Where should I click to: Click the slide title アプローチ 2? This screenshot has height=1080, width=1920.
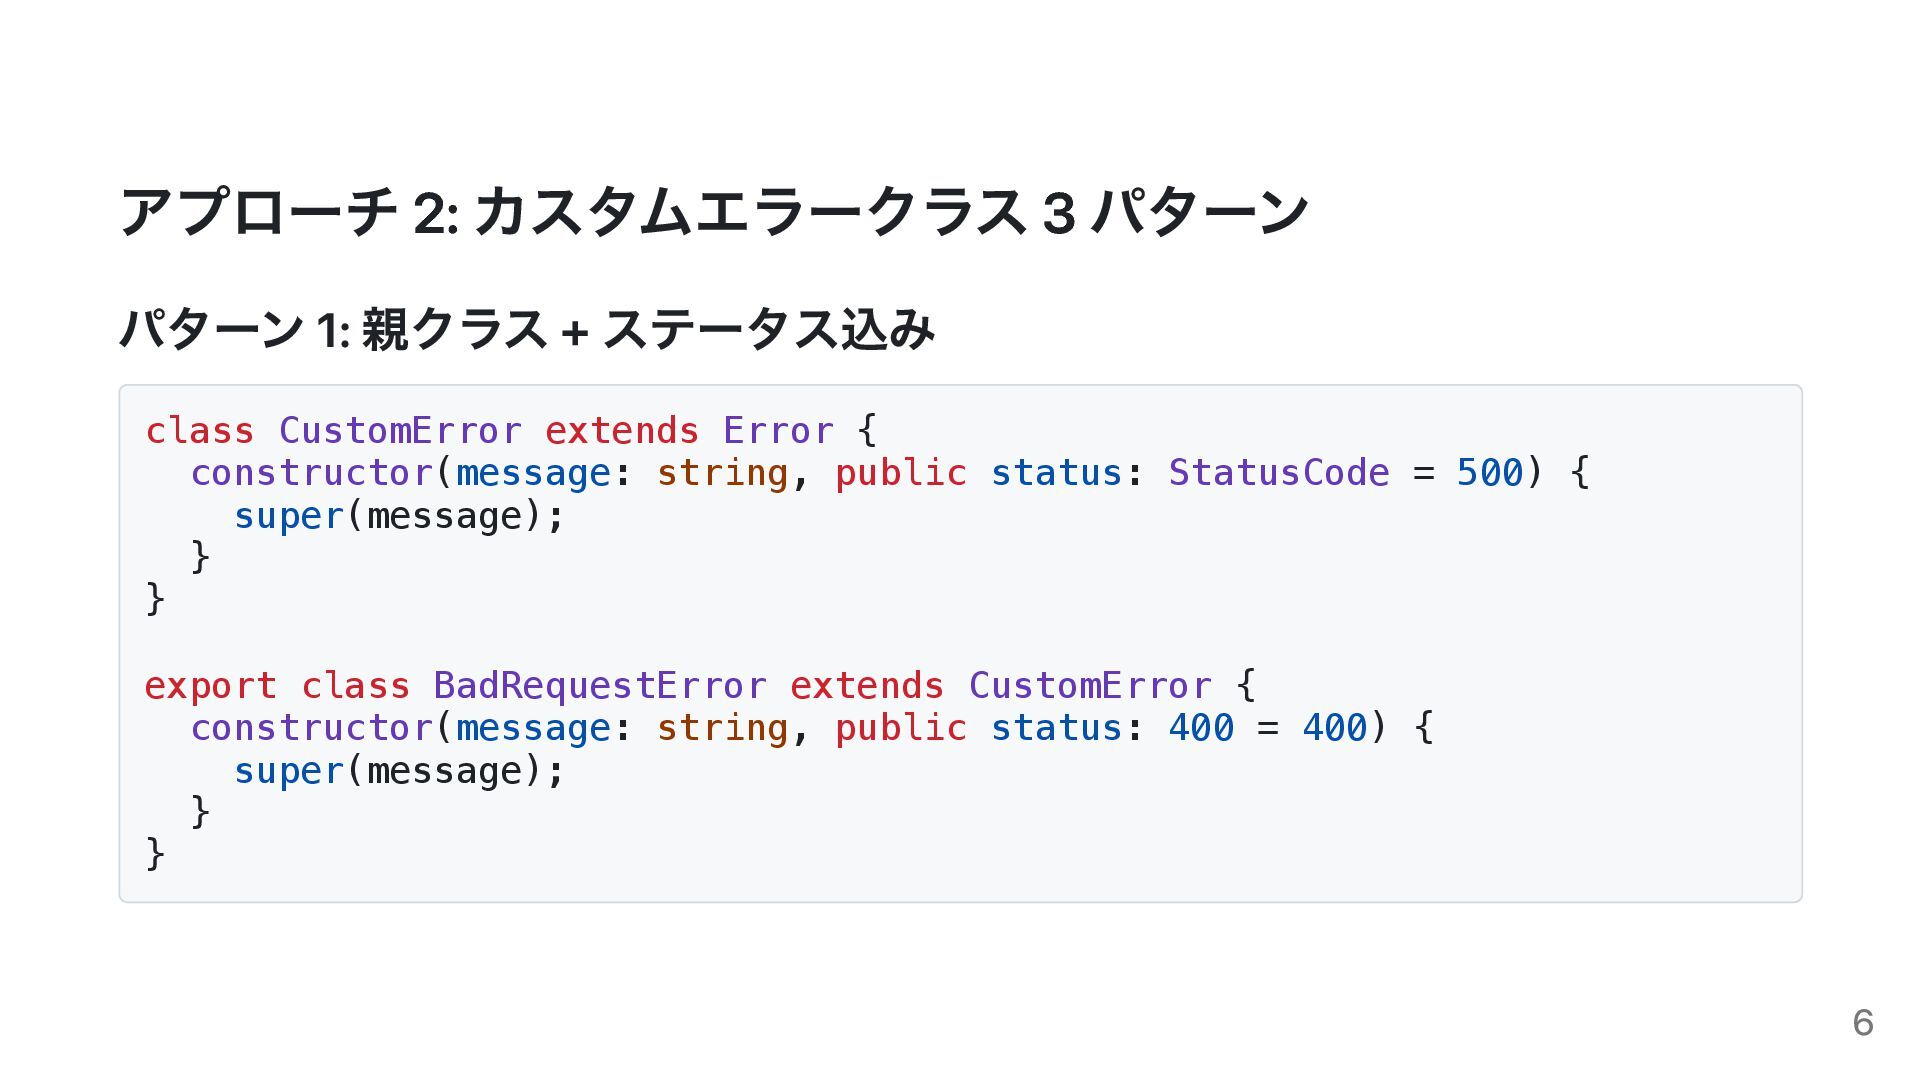pyautogui.click(x=714, y=212)
